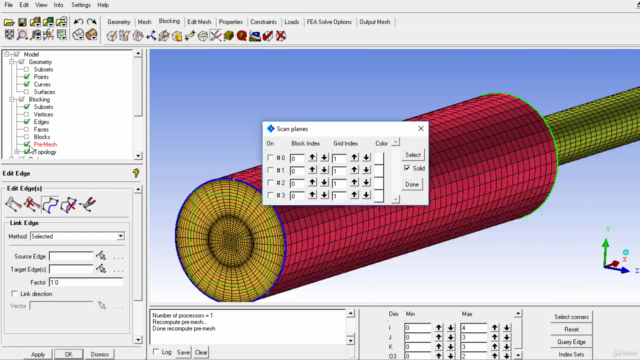The image size is (640, 360).
Task: Click the Fit Window view icon
Action: [9, 35]
